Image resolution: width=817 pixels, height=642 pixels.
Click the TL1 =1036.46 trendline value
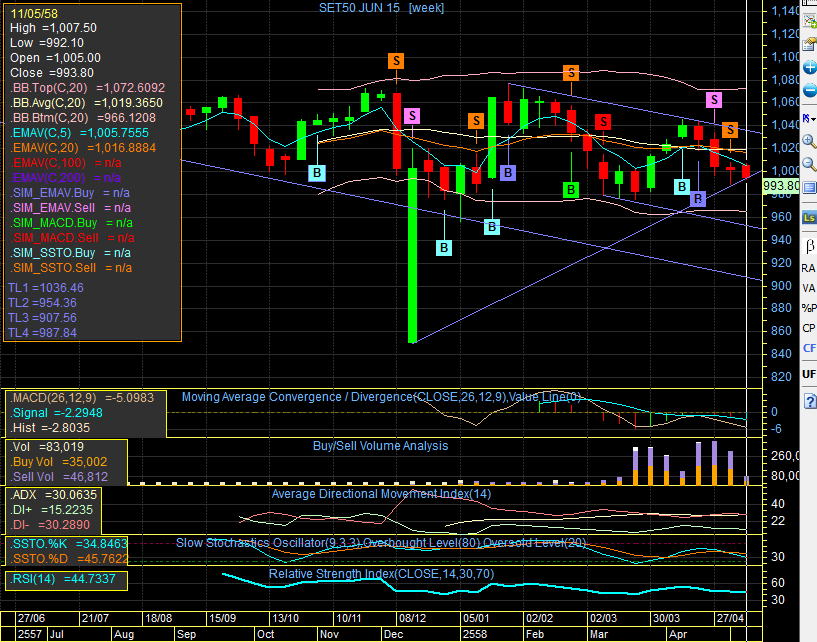tap(46, 288)
